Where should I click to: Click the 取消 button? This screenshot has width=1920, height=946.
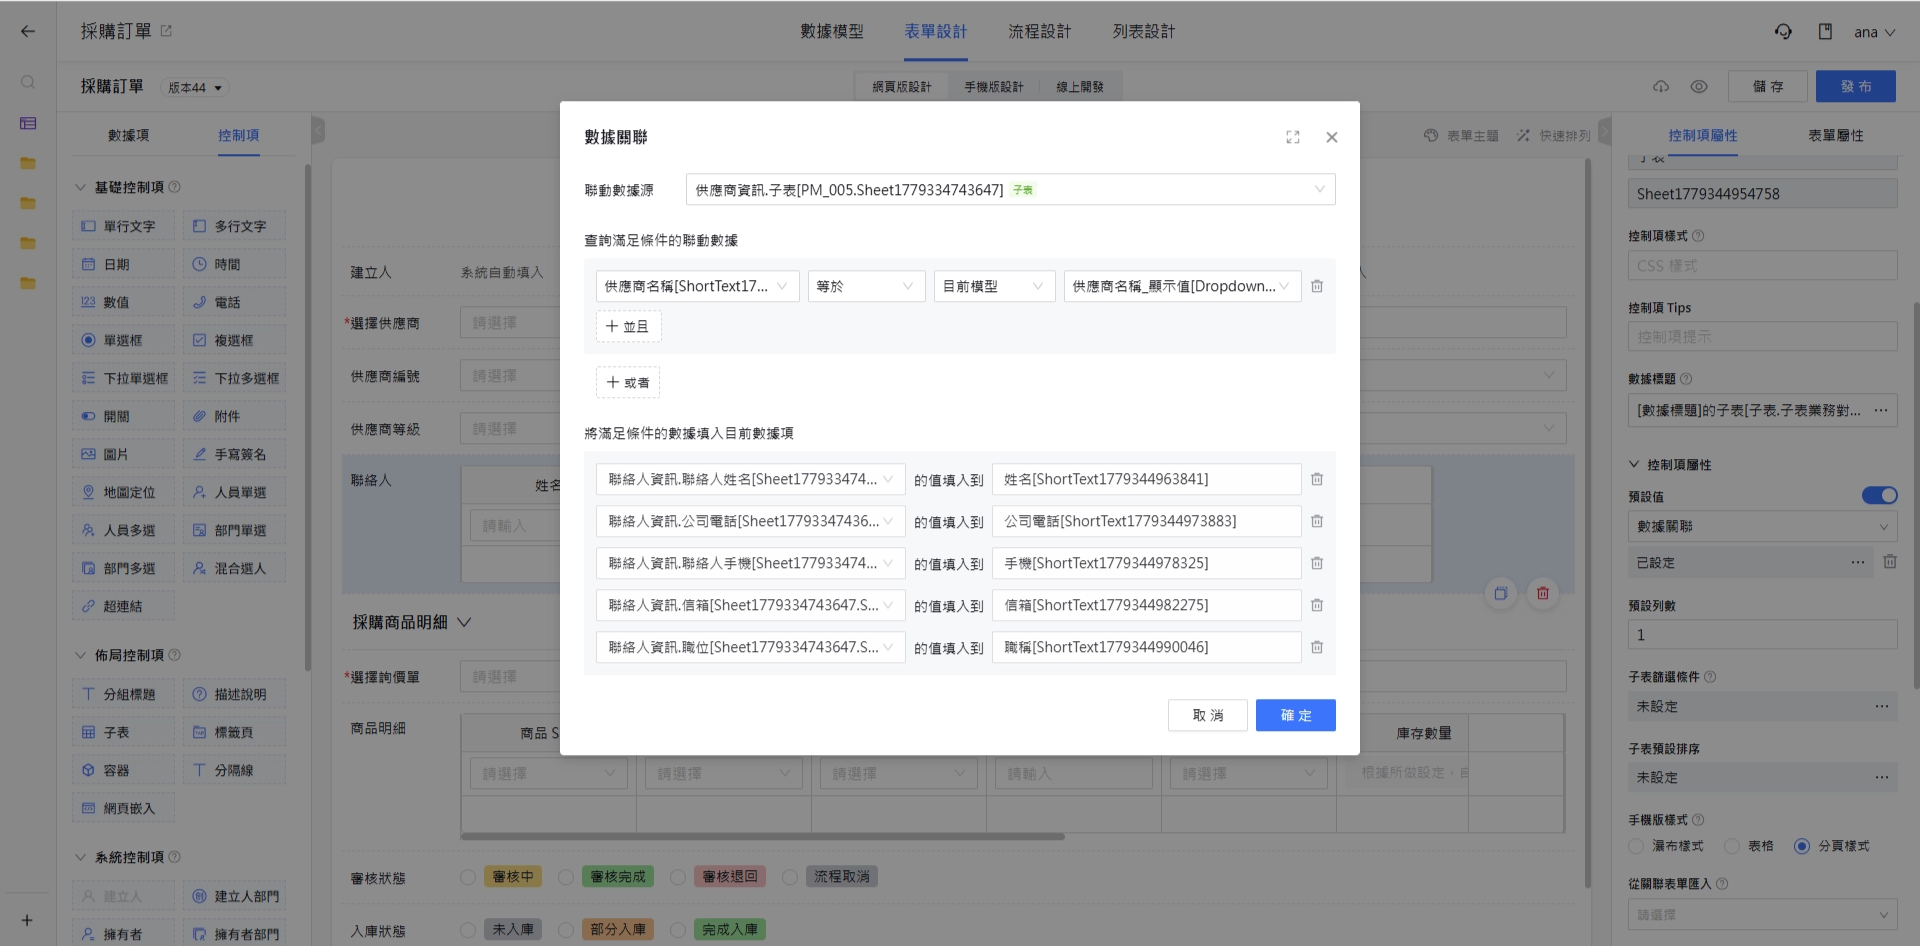(x=1208, y=715)
